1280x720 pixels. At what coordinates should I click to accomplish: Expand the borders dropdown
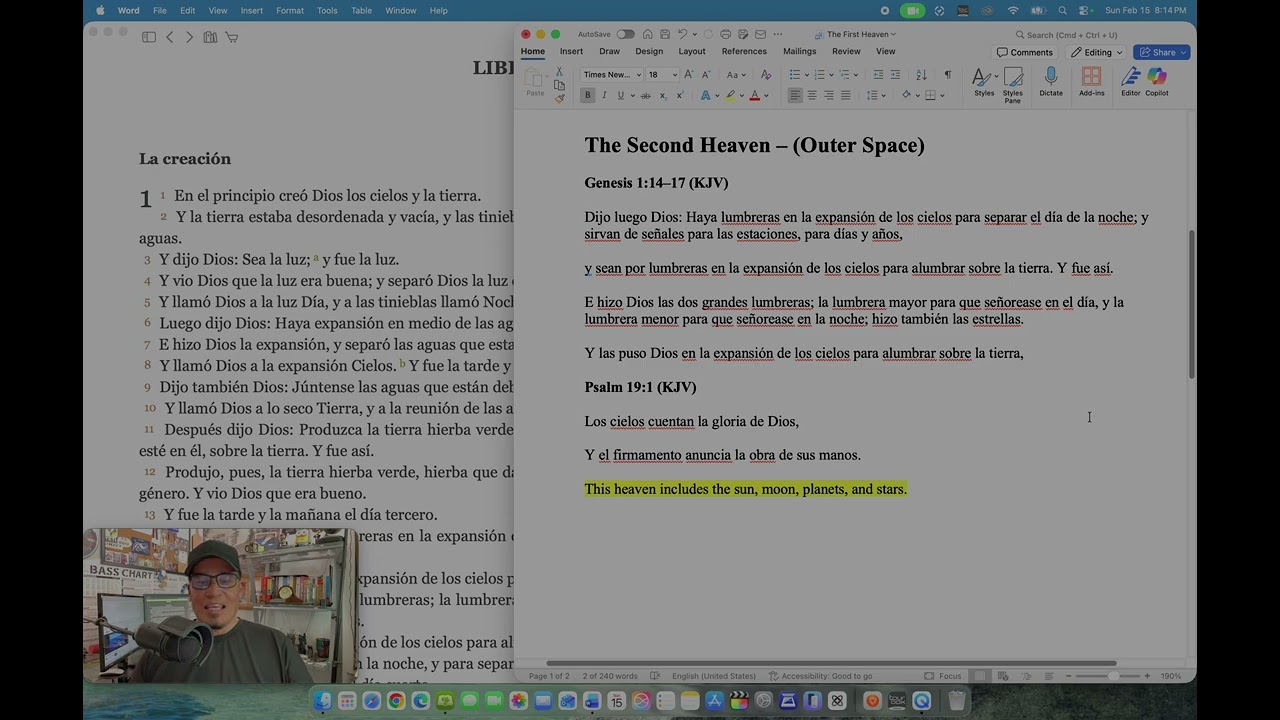pos(944,95)
